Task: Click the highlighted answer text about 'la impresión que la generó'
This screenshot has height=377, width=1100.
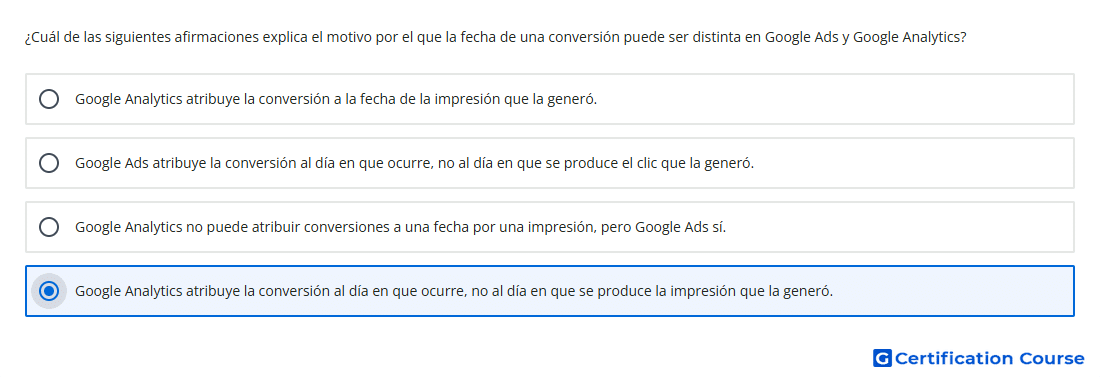Action: coord(454,291)
